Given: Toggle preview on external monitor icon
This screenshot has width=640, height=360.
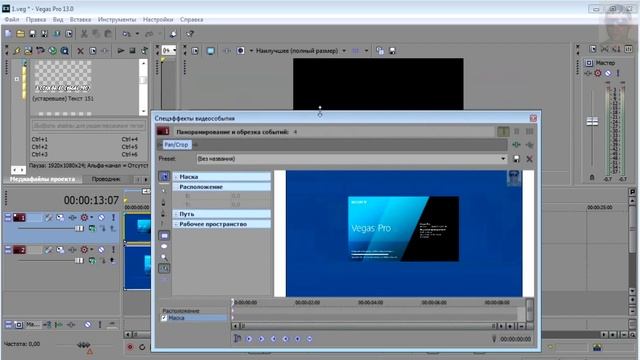Looking at the screenshot, I should click(x=210, y=51).
